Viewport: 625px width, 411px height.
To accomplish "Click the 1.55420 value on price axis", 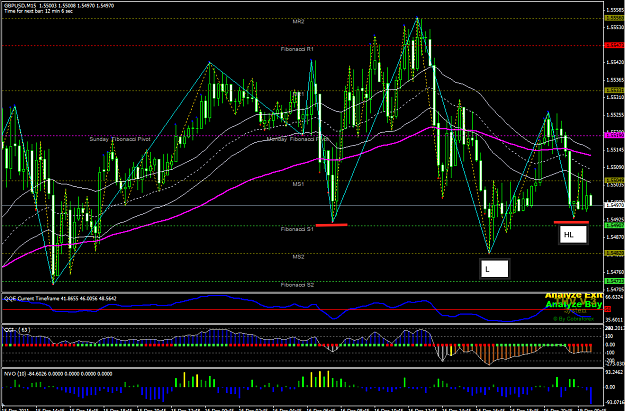I will [615, 62].
